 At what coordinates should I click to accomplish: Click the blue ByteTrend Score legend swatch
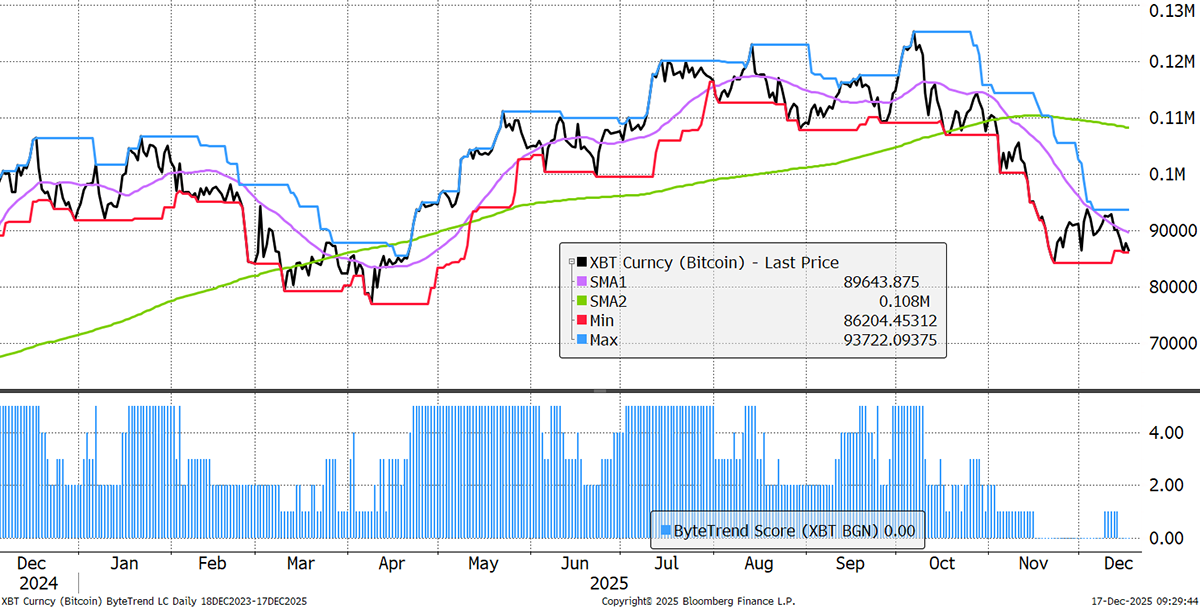click(663, 530)
